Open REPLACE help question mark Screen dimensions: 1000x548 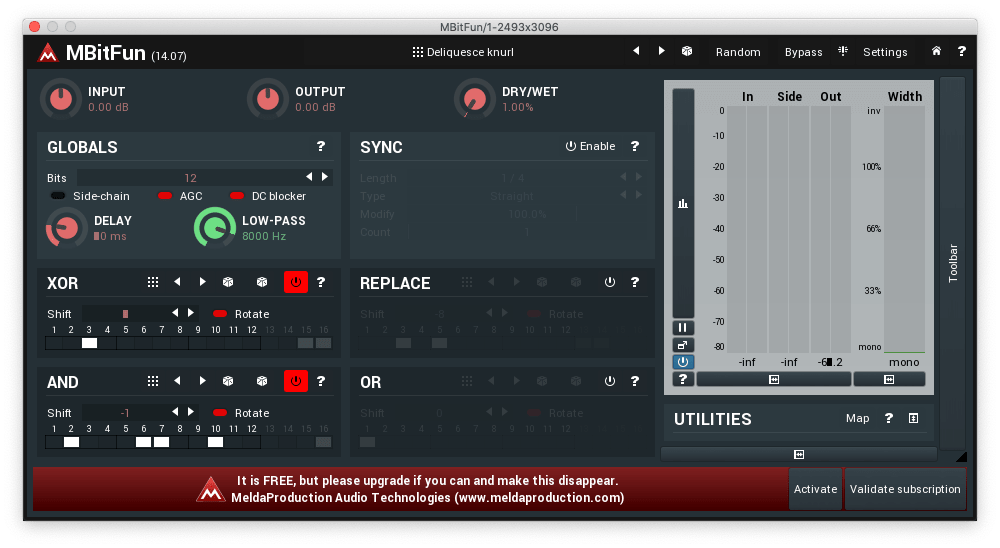(635, 282)
